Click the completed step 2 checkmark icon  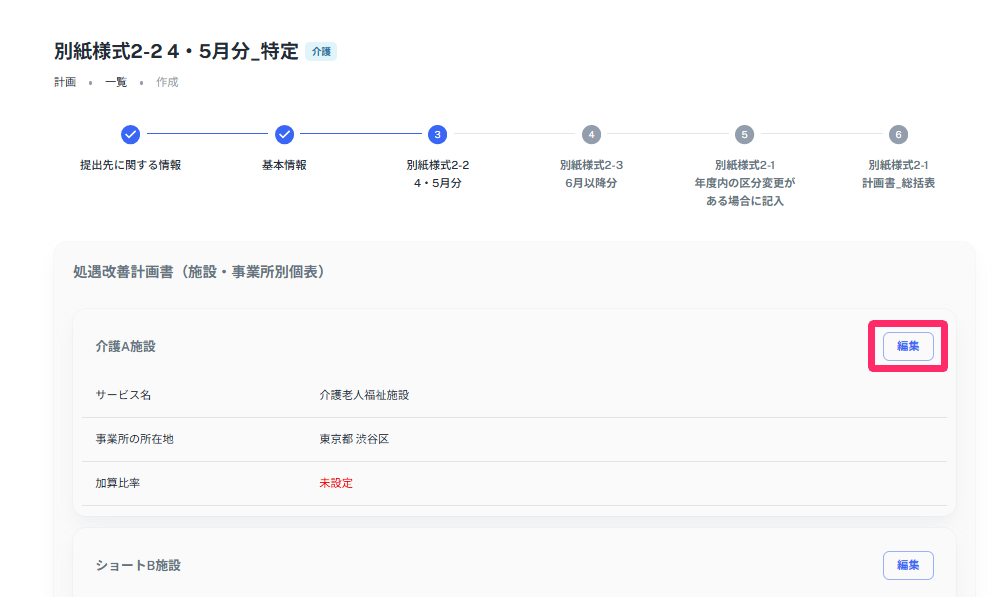[284, 134]
